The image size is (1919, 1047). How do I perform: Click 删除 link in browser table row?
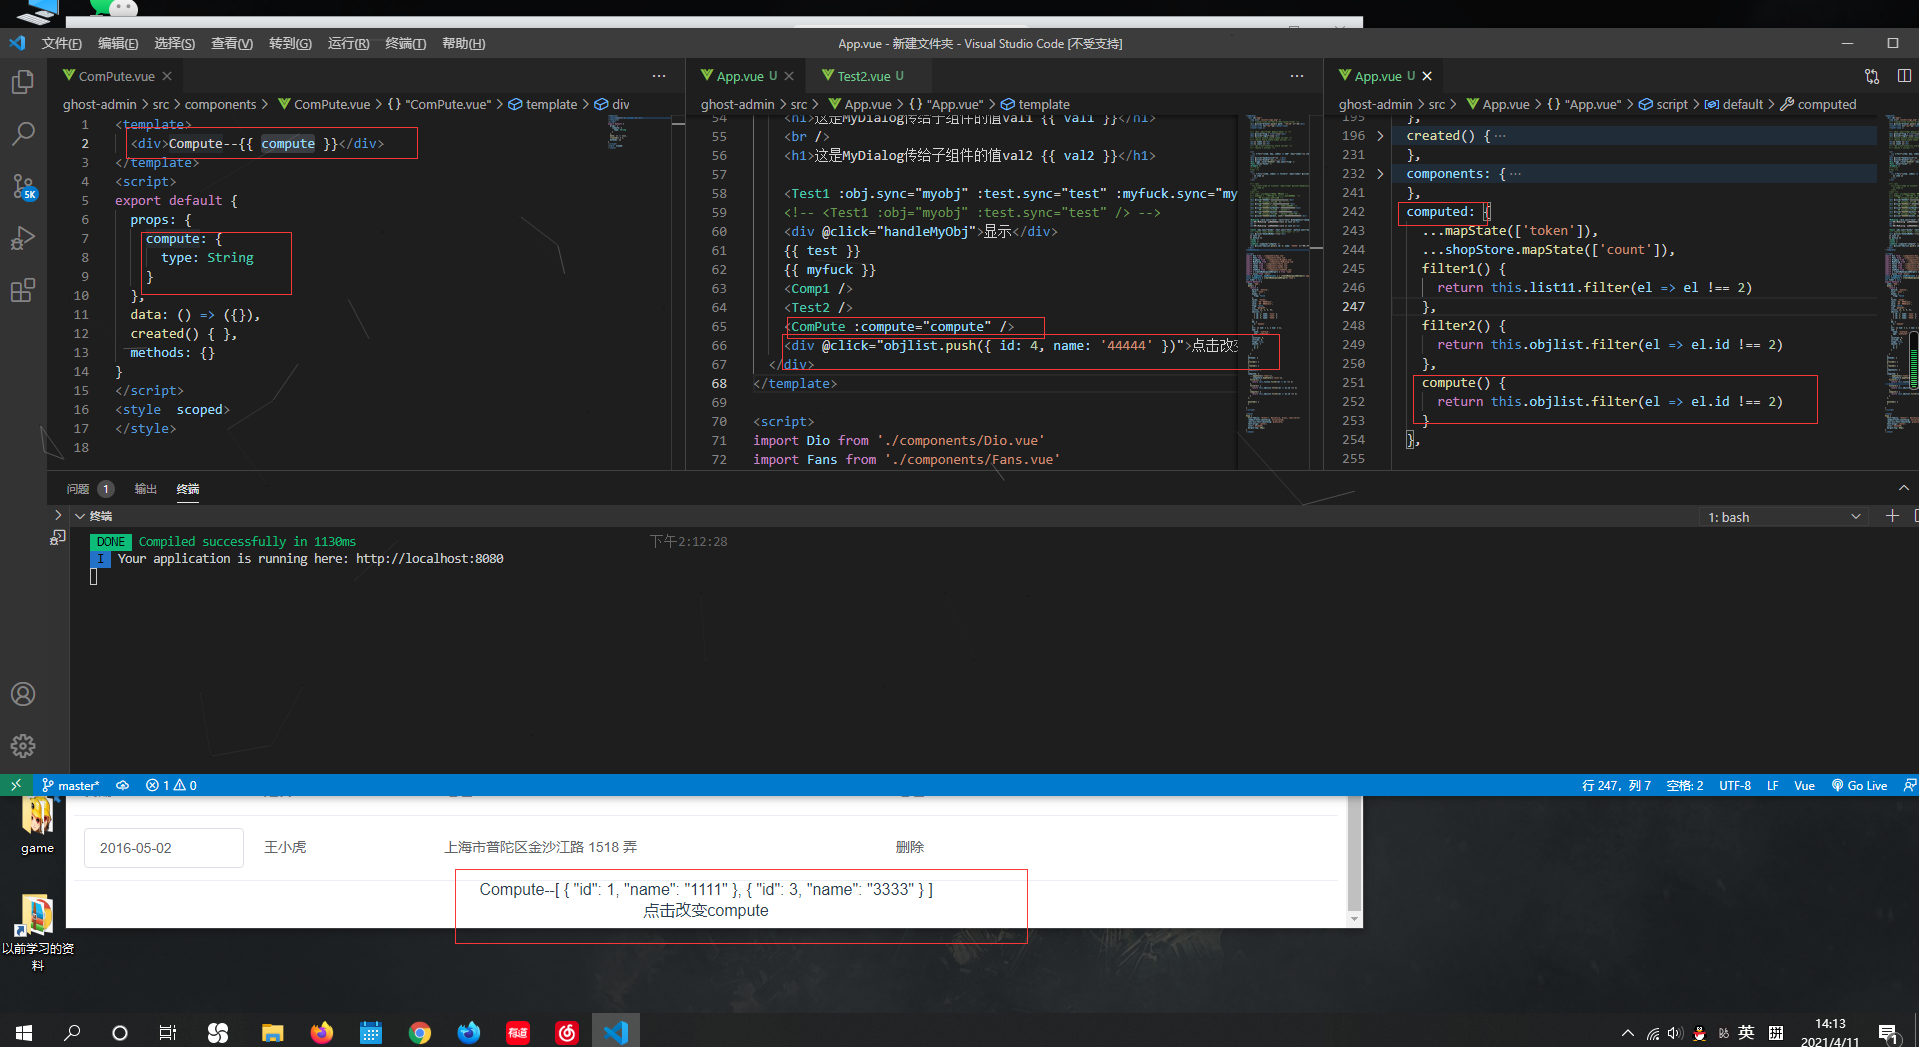[x=910, y=847]
